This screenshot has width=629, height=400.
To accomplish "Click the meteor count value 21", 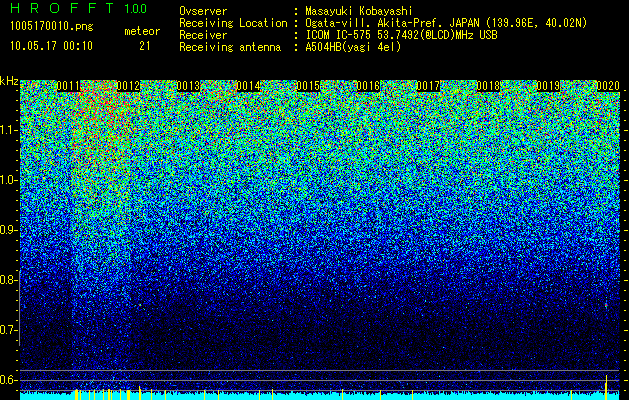I will click(145, 46).
